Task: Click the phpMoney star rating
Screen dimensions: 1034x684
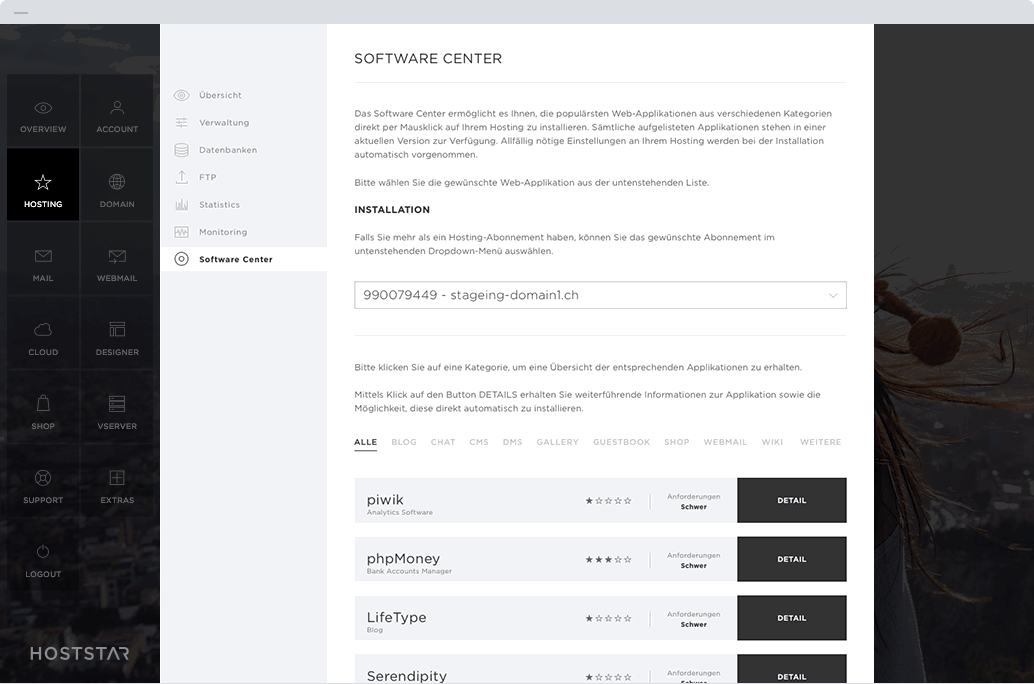Action: point(608,559)
